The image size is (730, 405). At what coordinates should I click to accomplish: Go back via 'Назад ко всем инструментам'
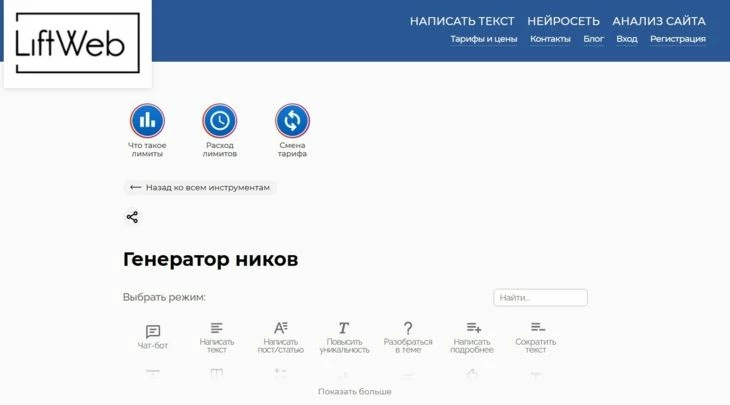[200, 187]
